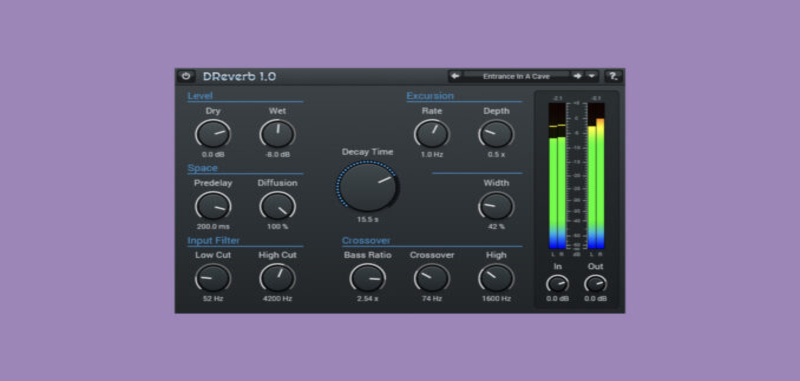The height and width of the screenshot is (381, 800).
Task: Click the 1600 Hz High value
Action: (496, 298)
